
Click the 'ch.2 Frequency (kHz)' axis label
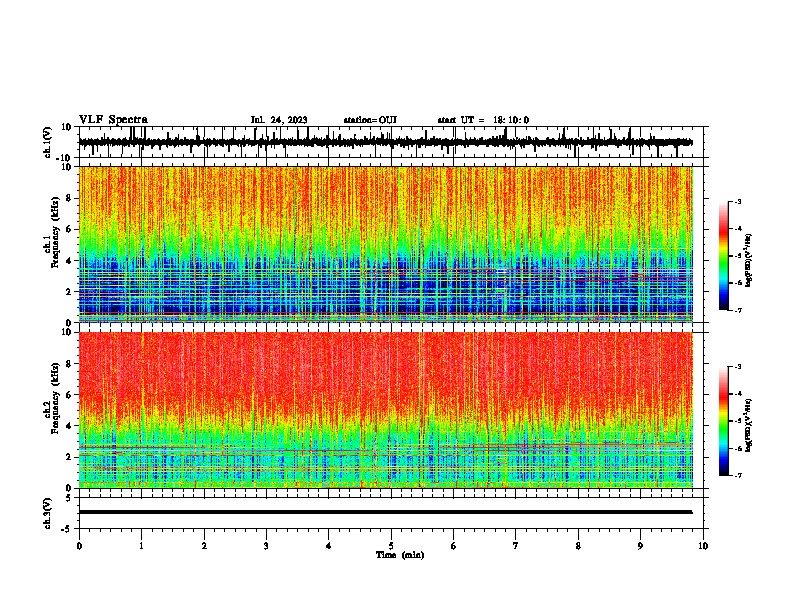coord(52,398)
